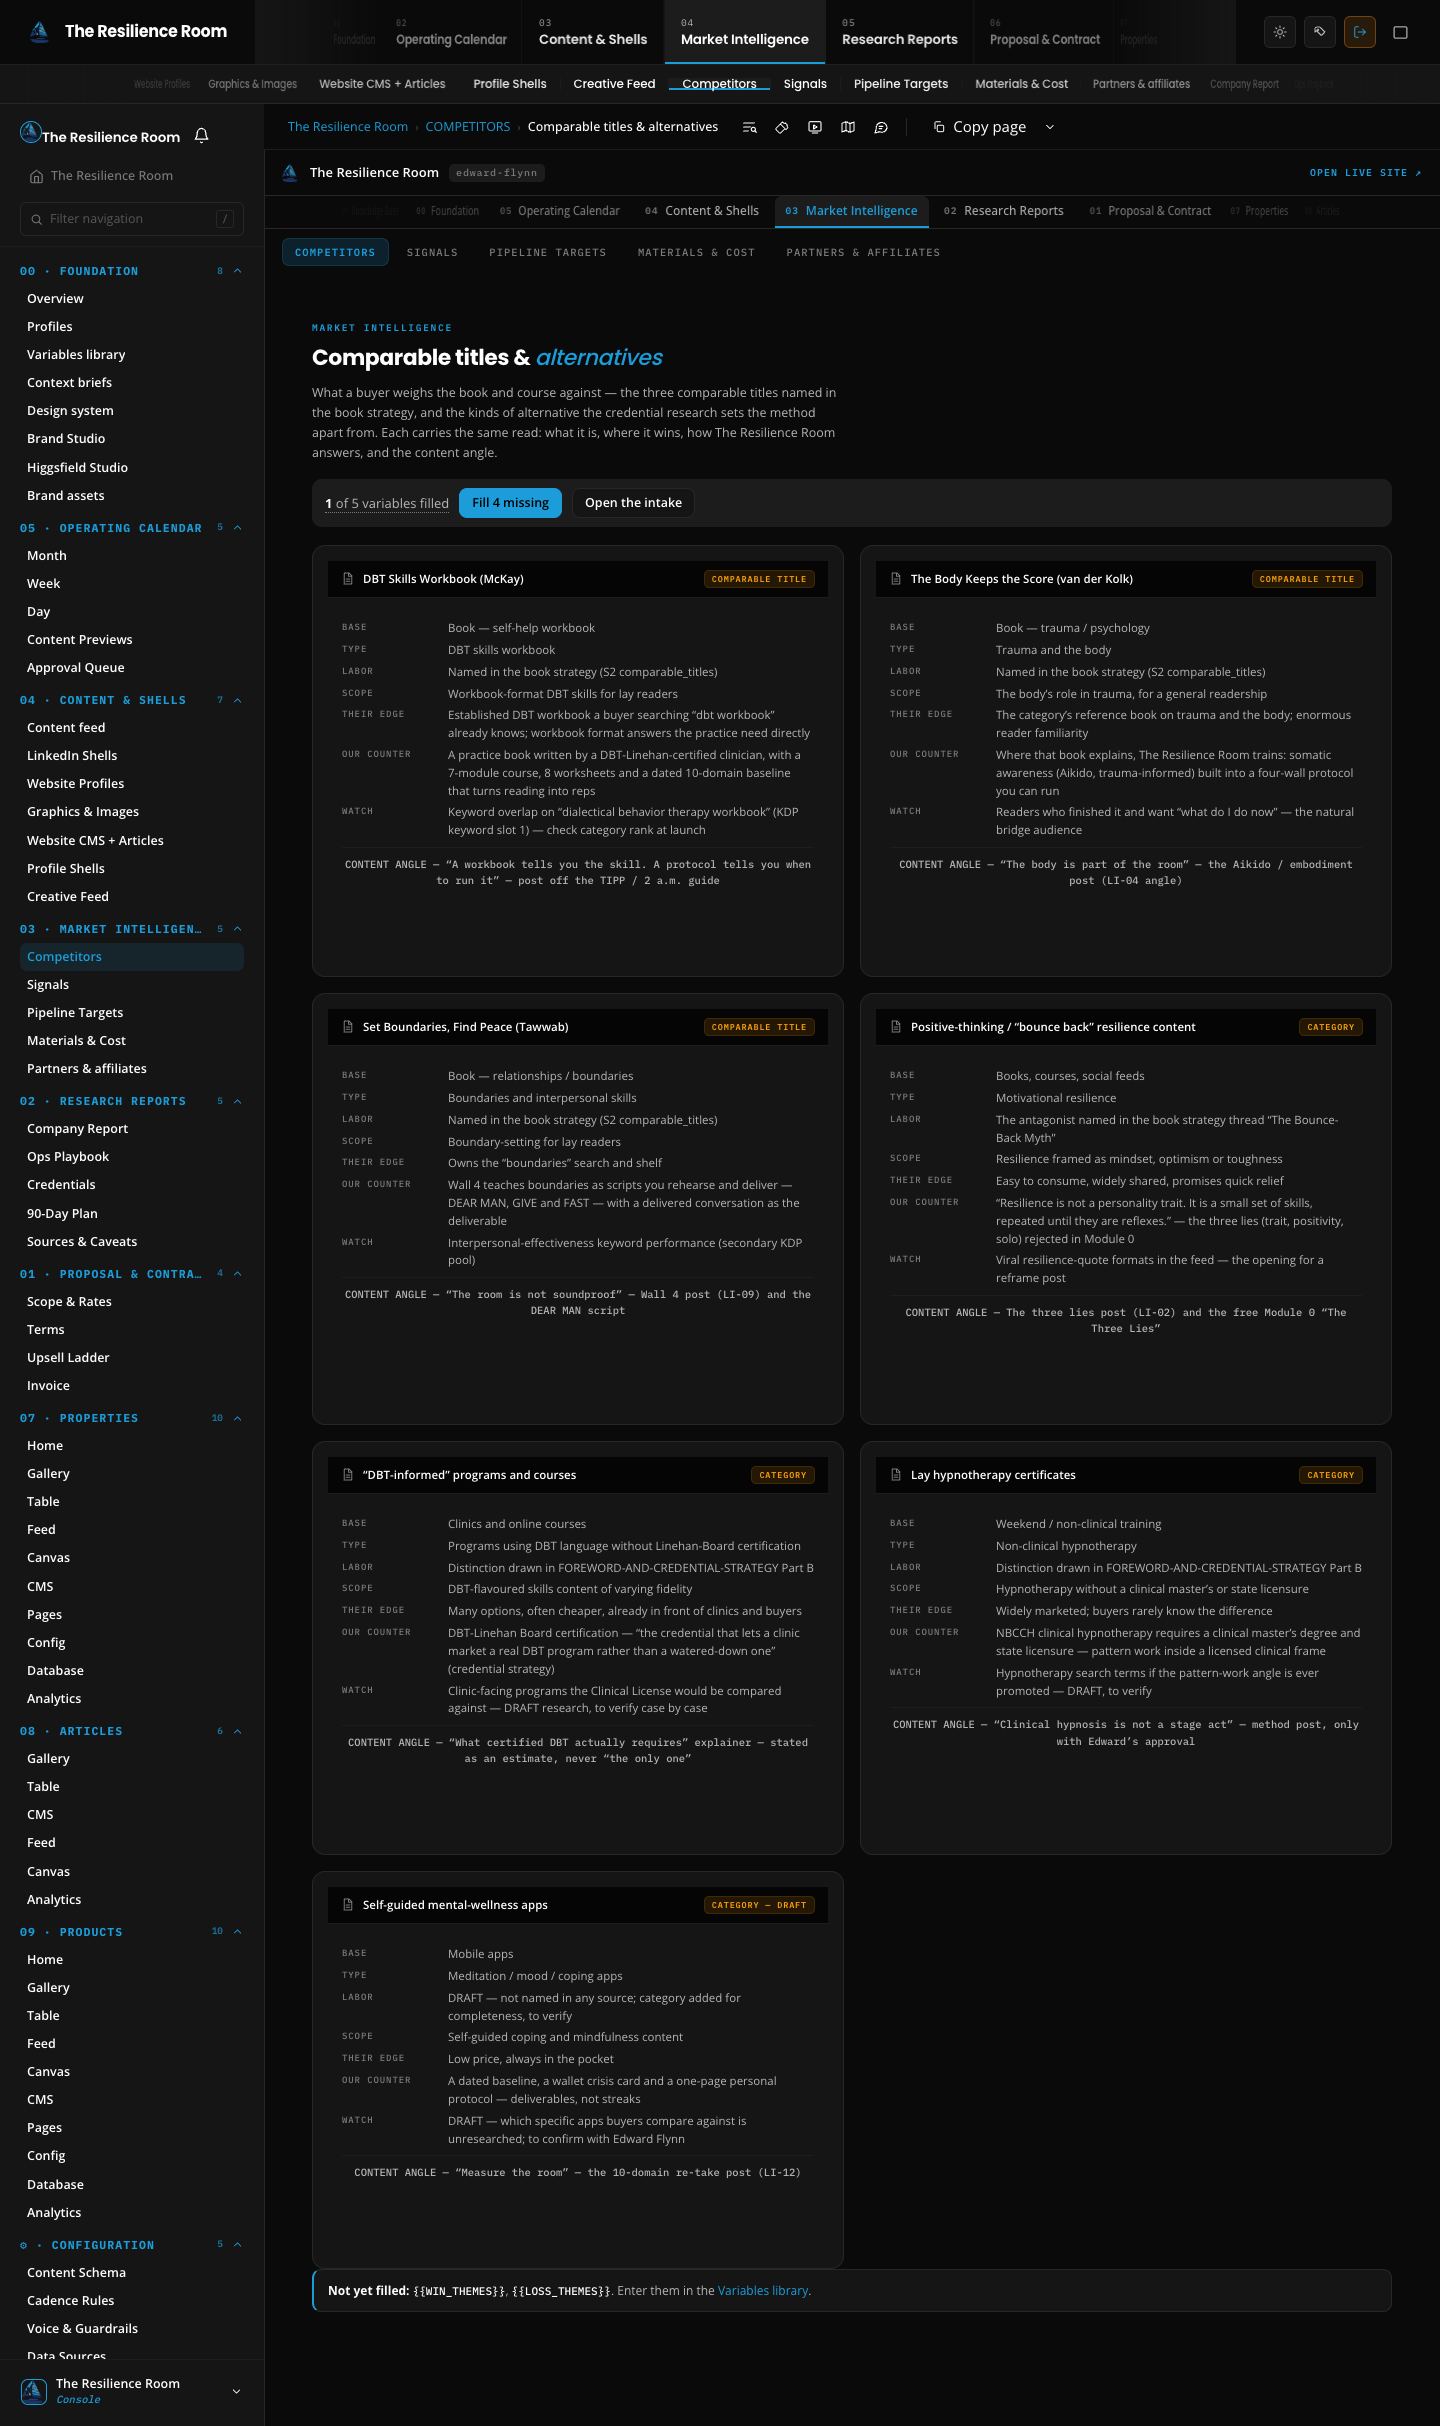
Task: Click the play presentation icon in page toolbar
Action: point(815,127)
